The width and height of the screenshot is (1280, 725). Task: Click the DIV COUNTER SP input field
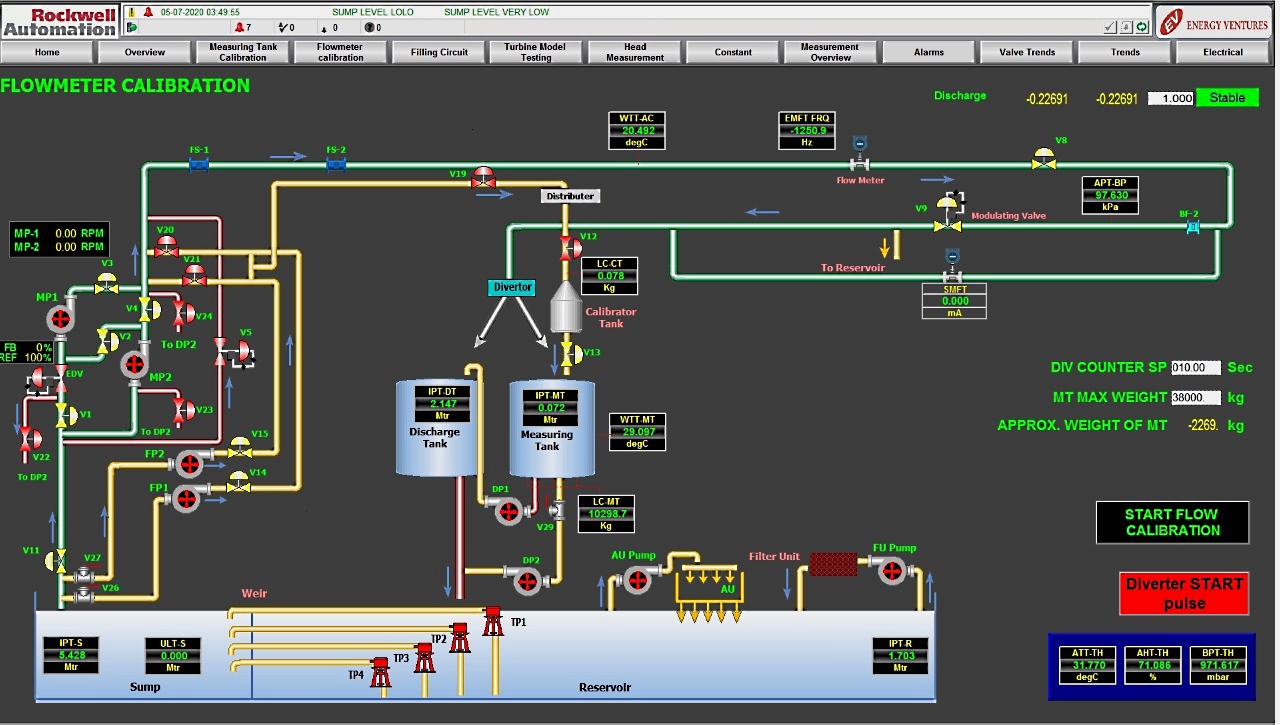(x=1196, y=368)
